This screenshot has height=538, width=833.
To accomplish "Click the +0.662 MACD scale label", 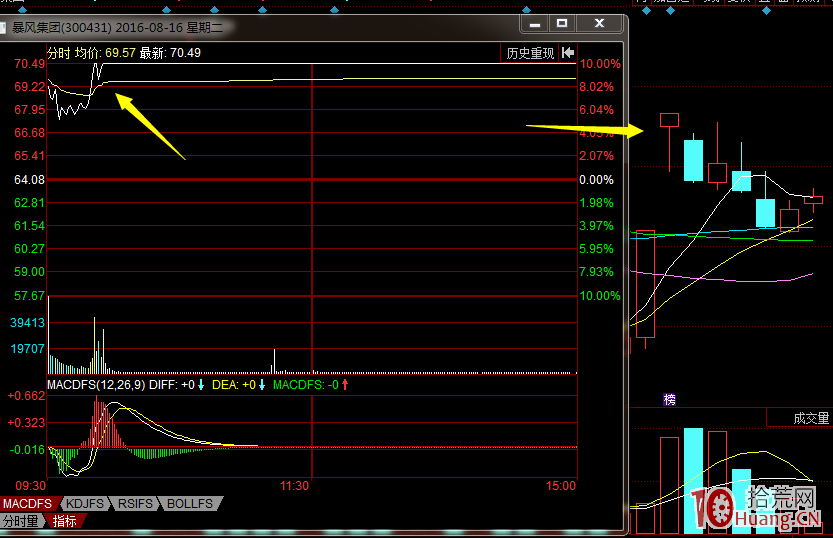I will pyautogui.click(x=26, y=396).
